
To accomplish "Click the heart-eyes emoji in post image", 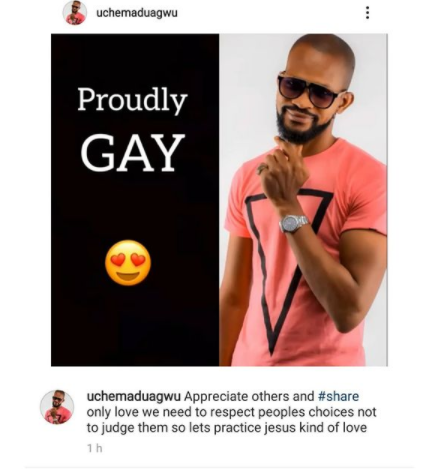I will coord(128,263).
